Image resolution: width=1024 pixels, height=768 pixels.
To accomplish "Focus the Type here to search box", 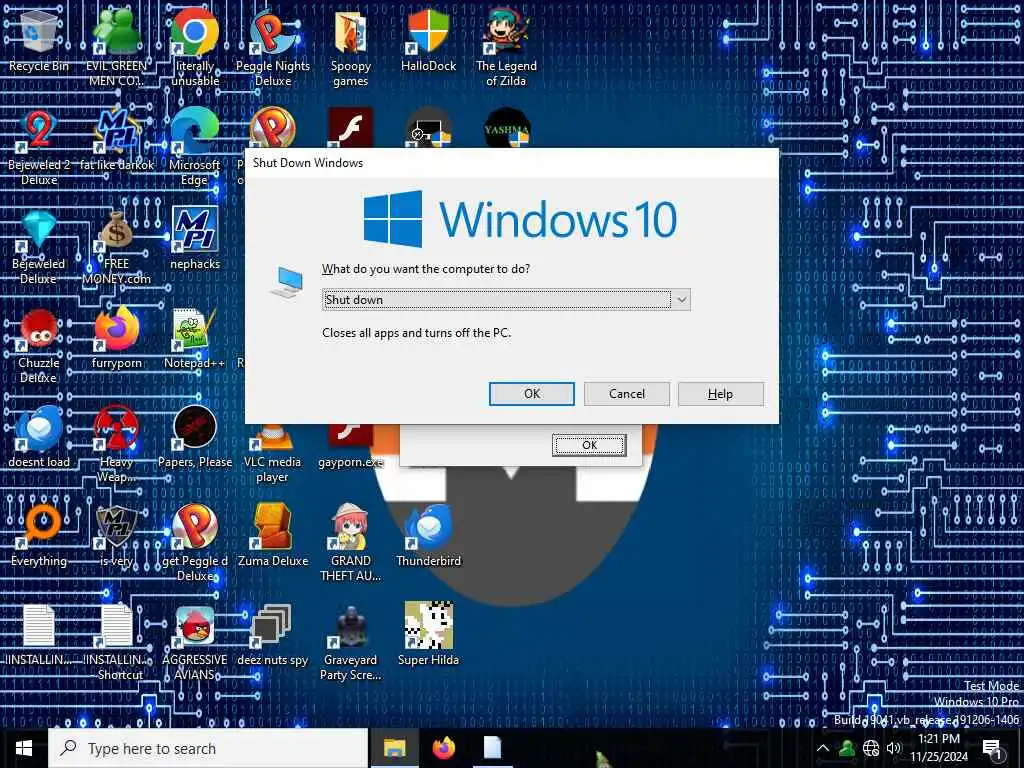I will 208,748.
